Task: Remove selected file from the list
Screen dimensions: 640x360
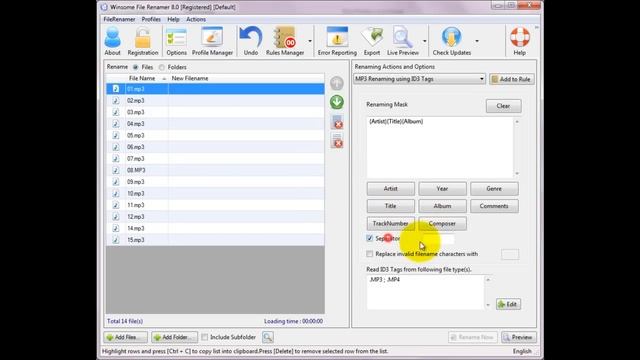Action: coord(337,122)
